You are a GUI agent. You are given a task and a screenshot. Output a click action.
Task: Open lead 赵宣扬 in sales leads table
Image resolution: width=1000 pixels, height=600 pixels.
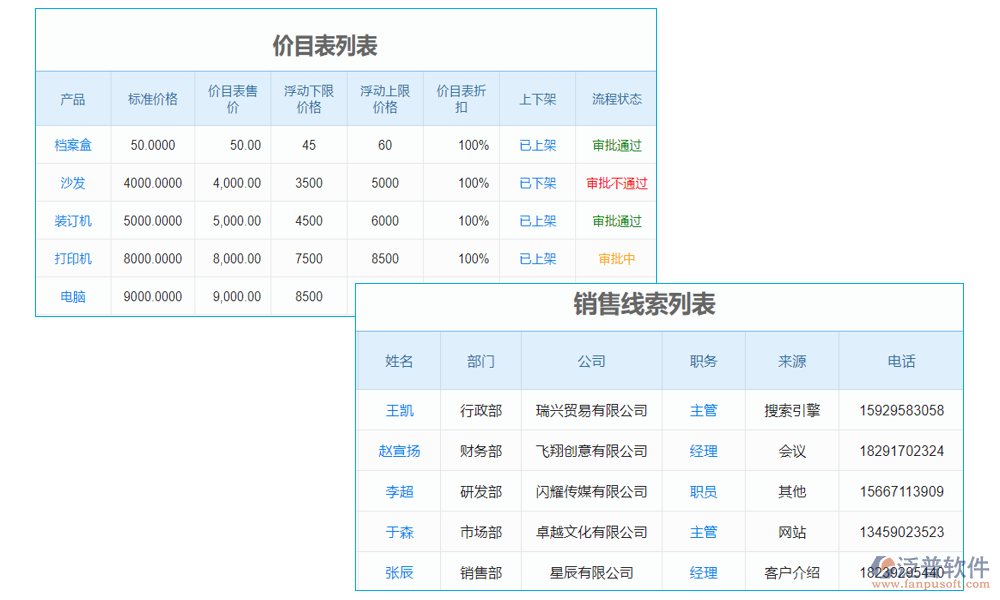[399, 450]
